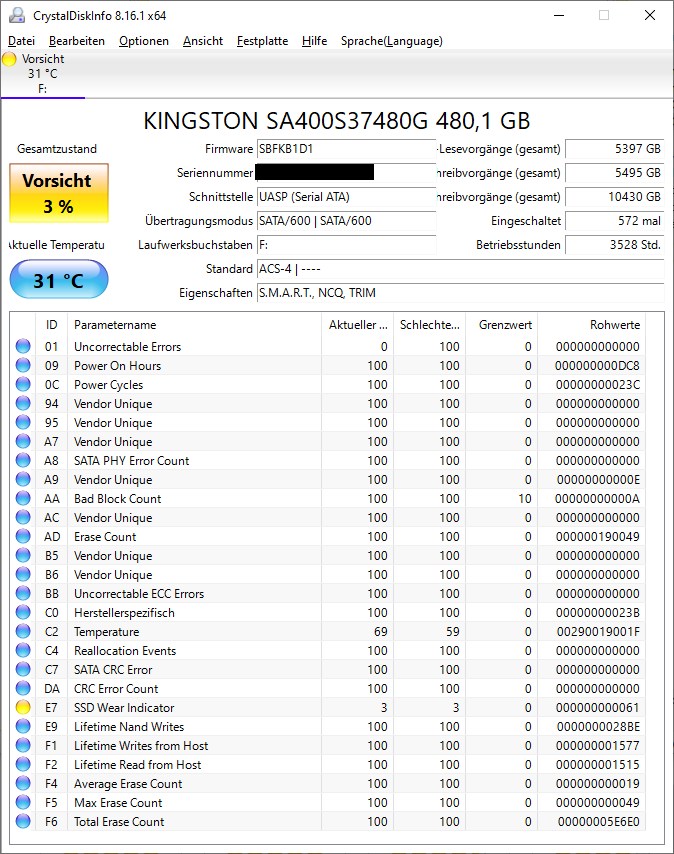Click the yellow drive status orb above drive F:
The height and width of the screenshot is (854, 674).
[x=10, y=59]
